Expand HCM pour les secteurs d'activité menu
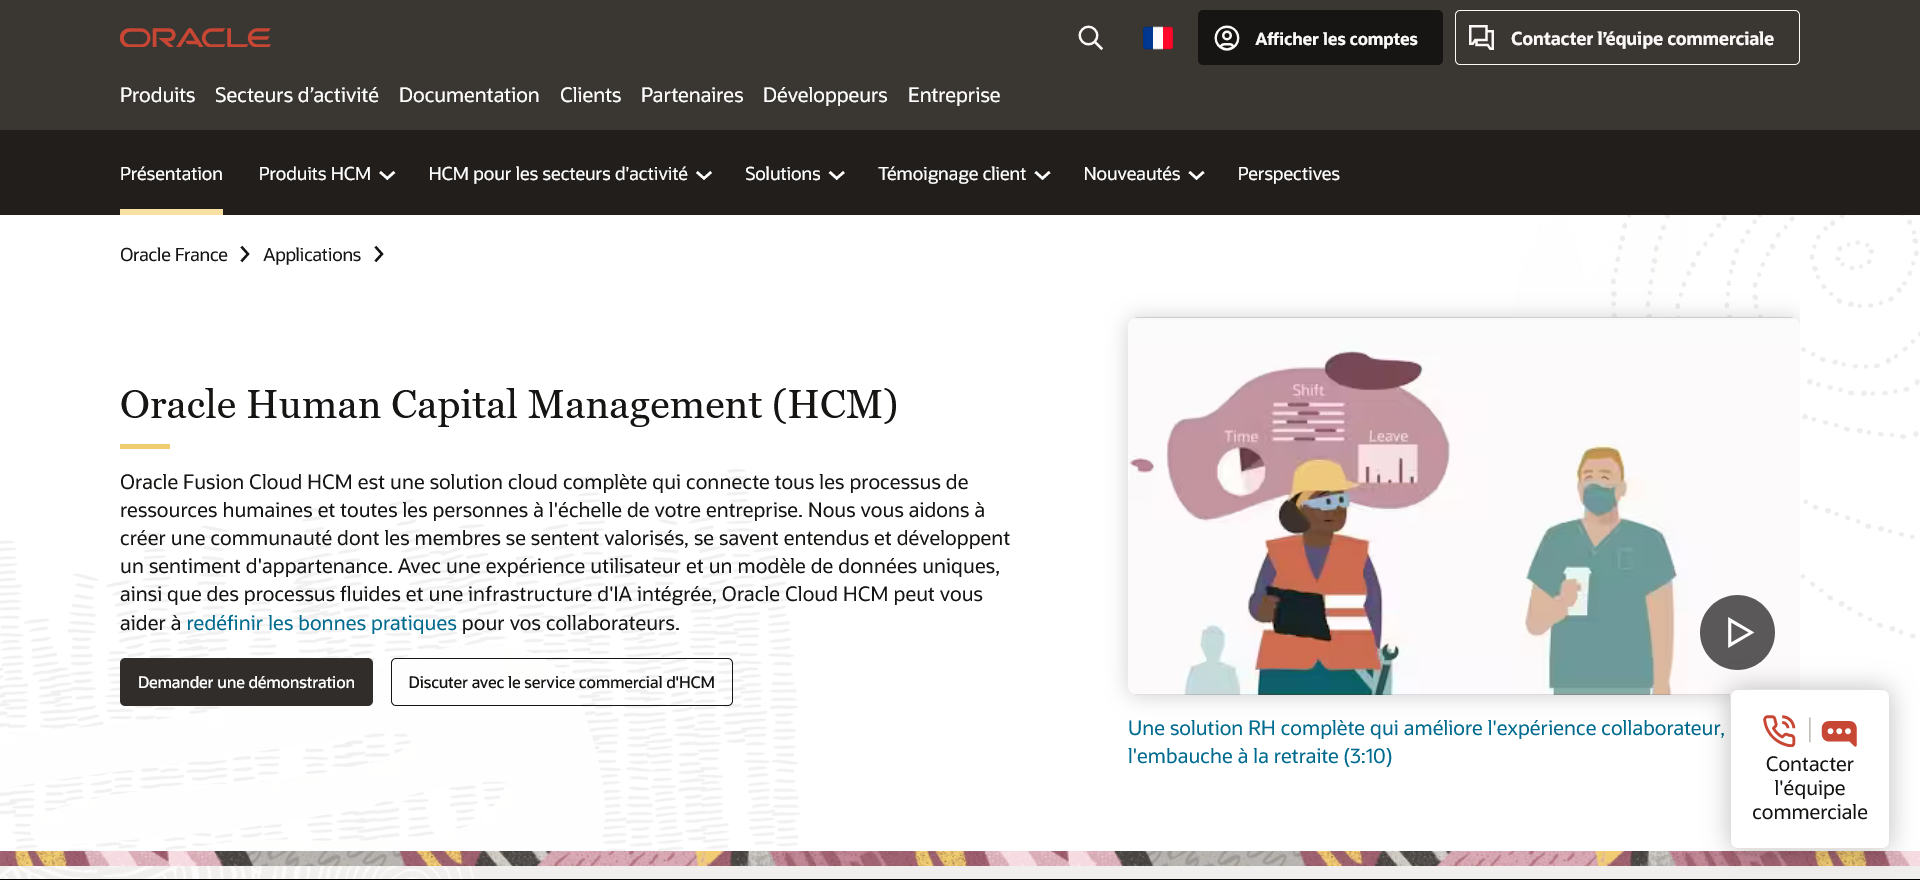1920x880 pixels. pos(570,174)
